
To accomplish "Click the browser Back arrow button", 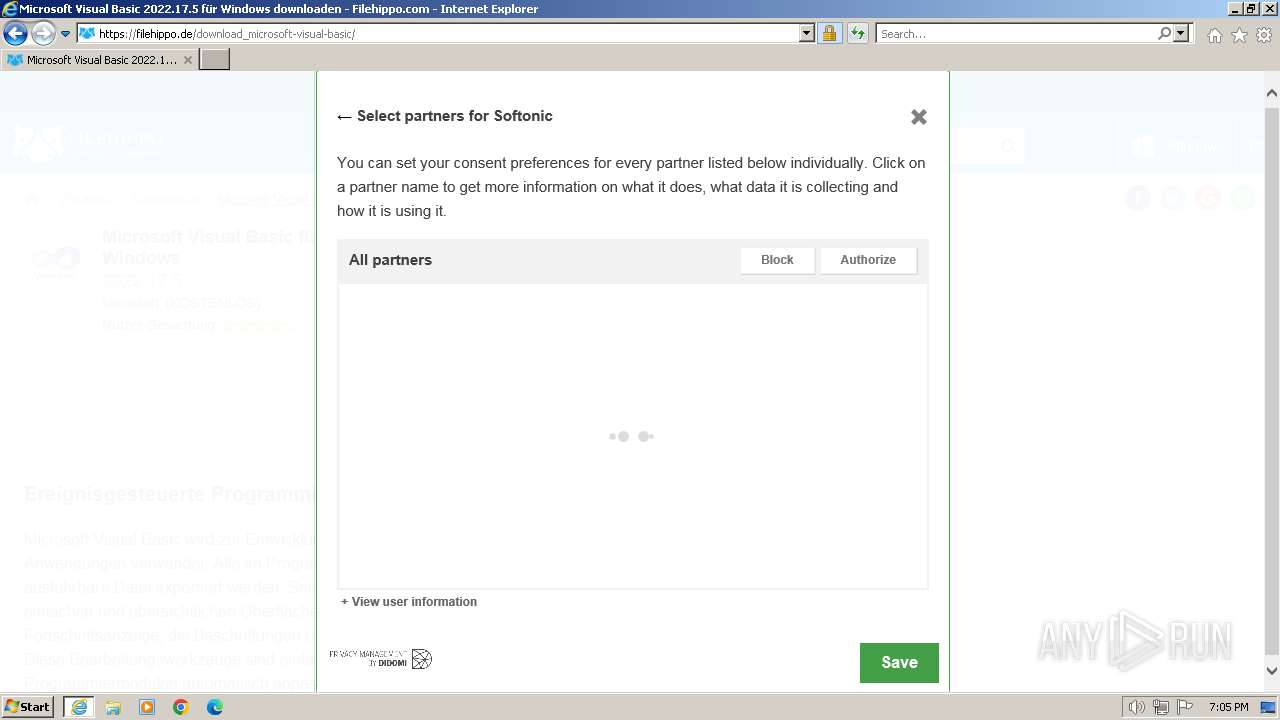I will [15, 33].
